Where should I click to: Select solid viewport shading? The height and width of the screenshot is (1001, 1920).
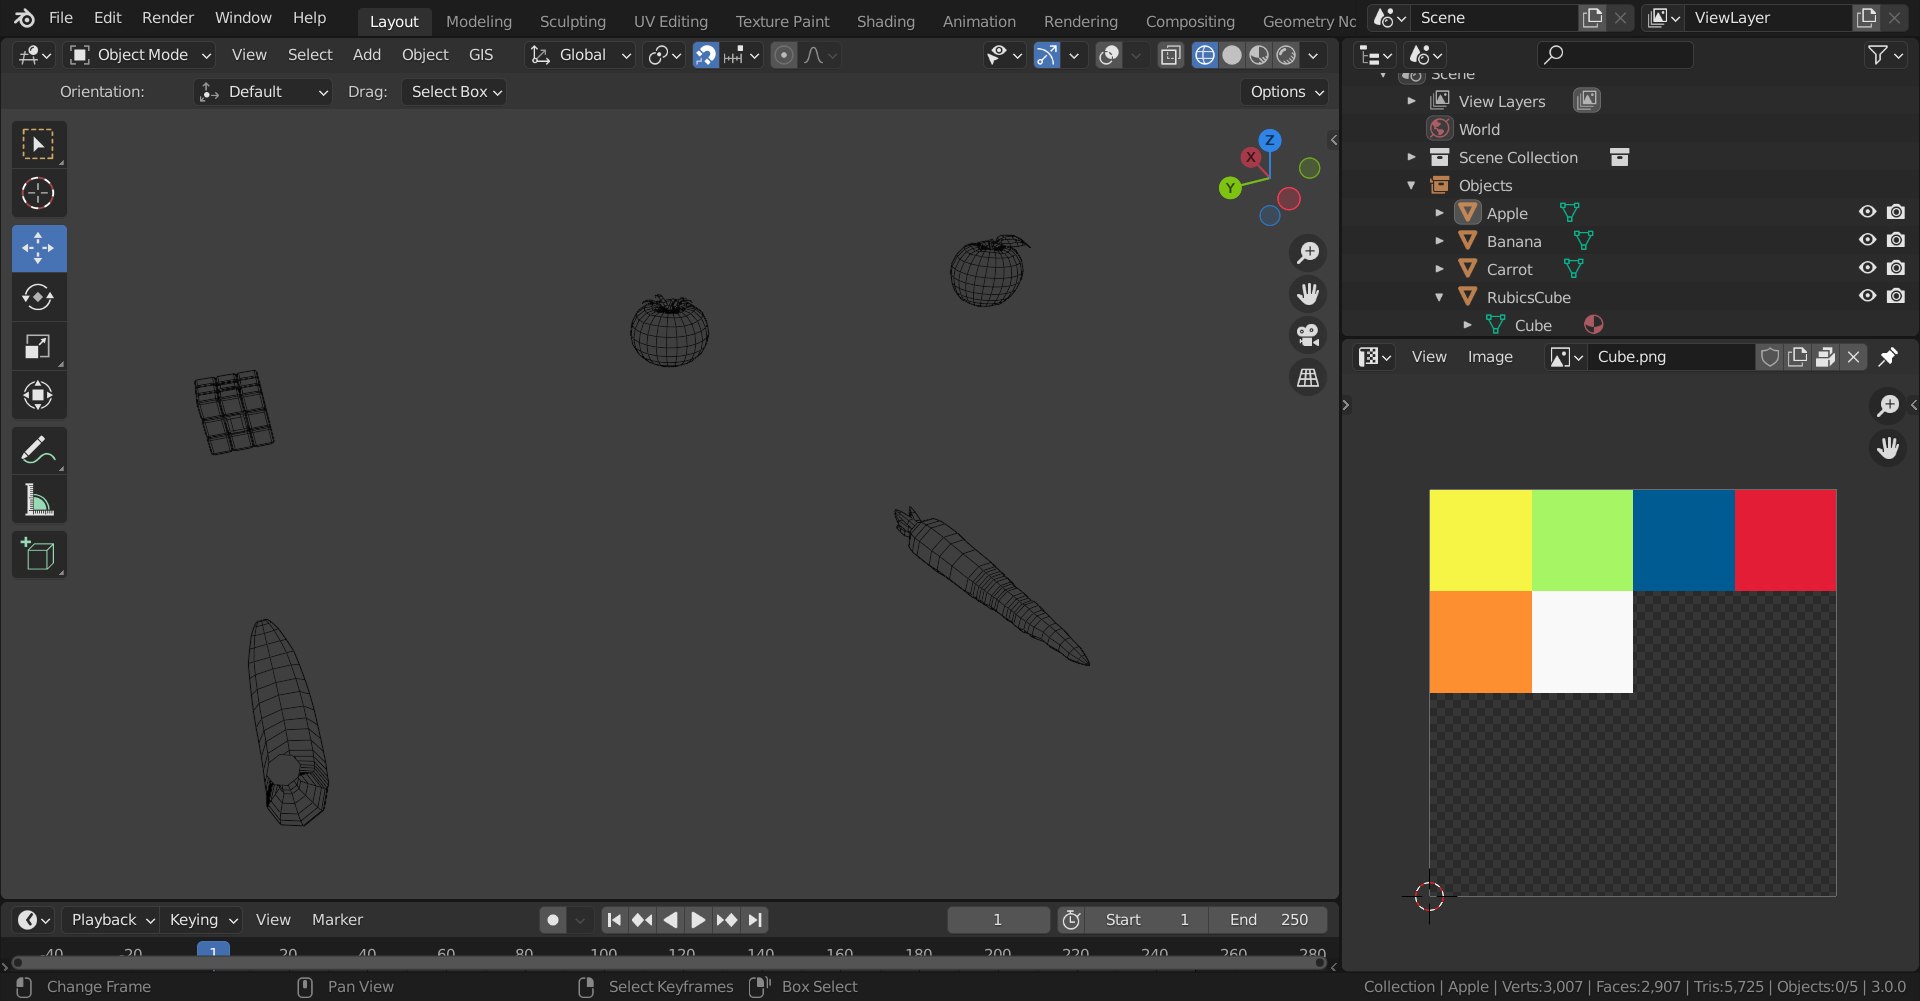[x=1232, y=55]
